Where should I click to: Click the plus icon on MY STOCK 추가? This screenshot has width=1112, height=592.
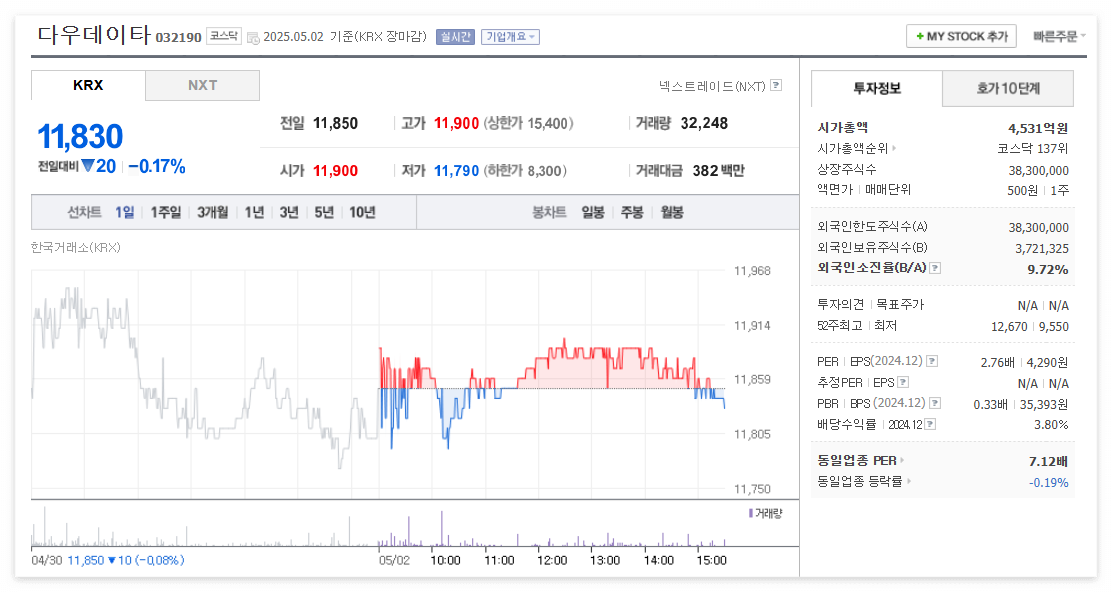pos(920,35)
